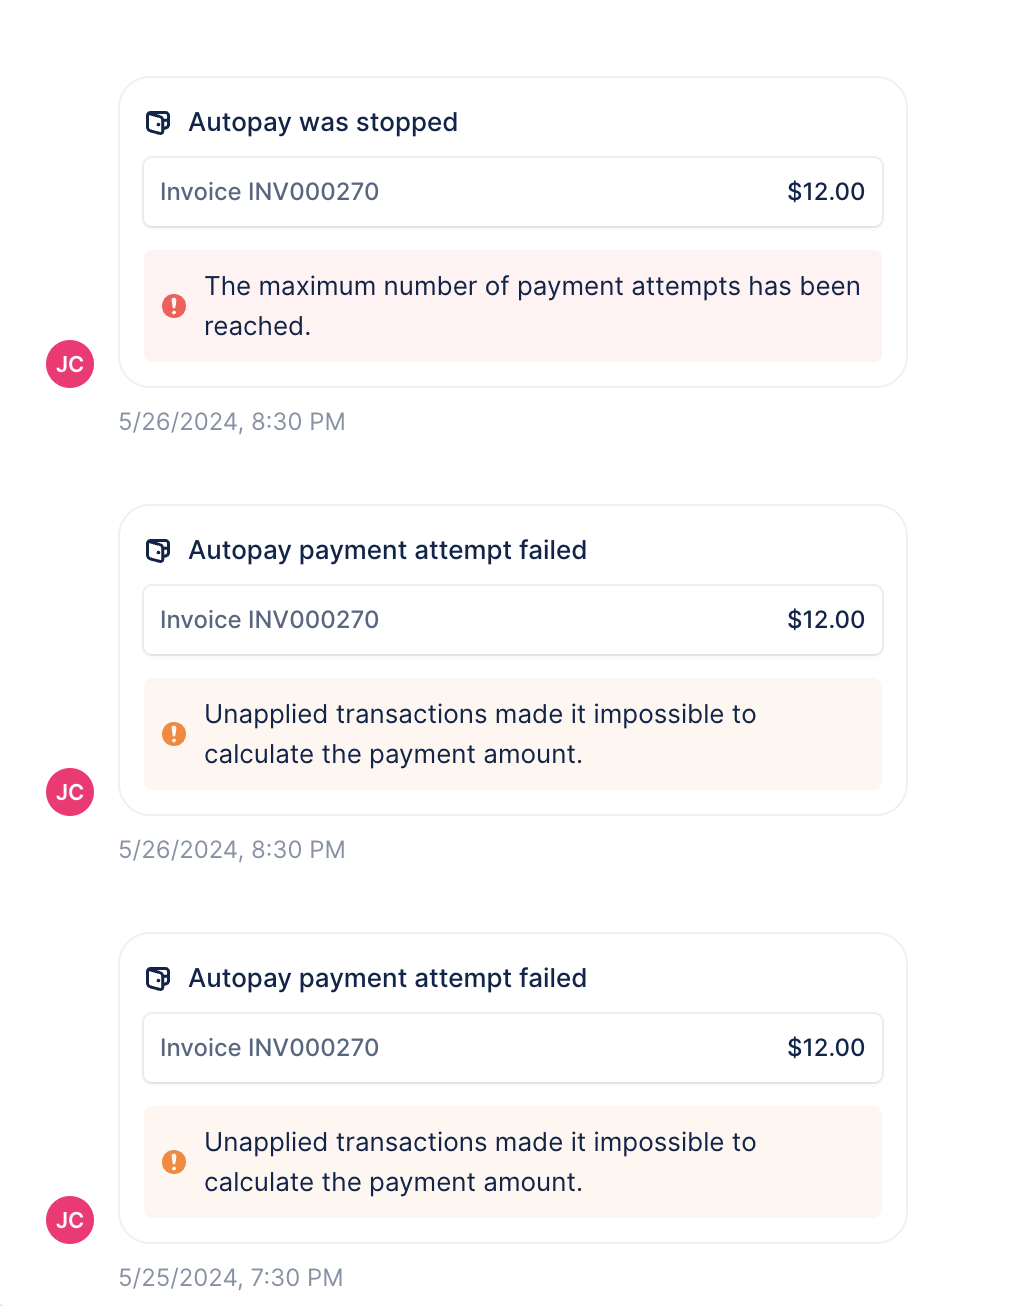Viewport: 1022px width, 1306px height.
Task: Click the orange warning icon on the 5/25 failed attempt
Action: point(174,1162)
